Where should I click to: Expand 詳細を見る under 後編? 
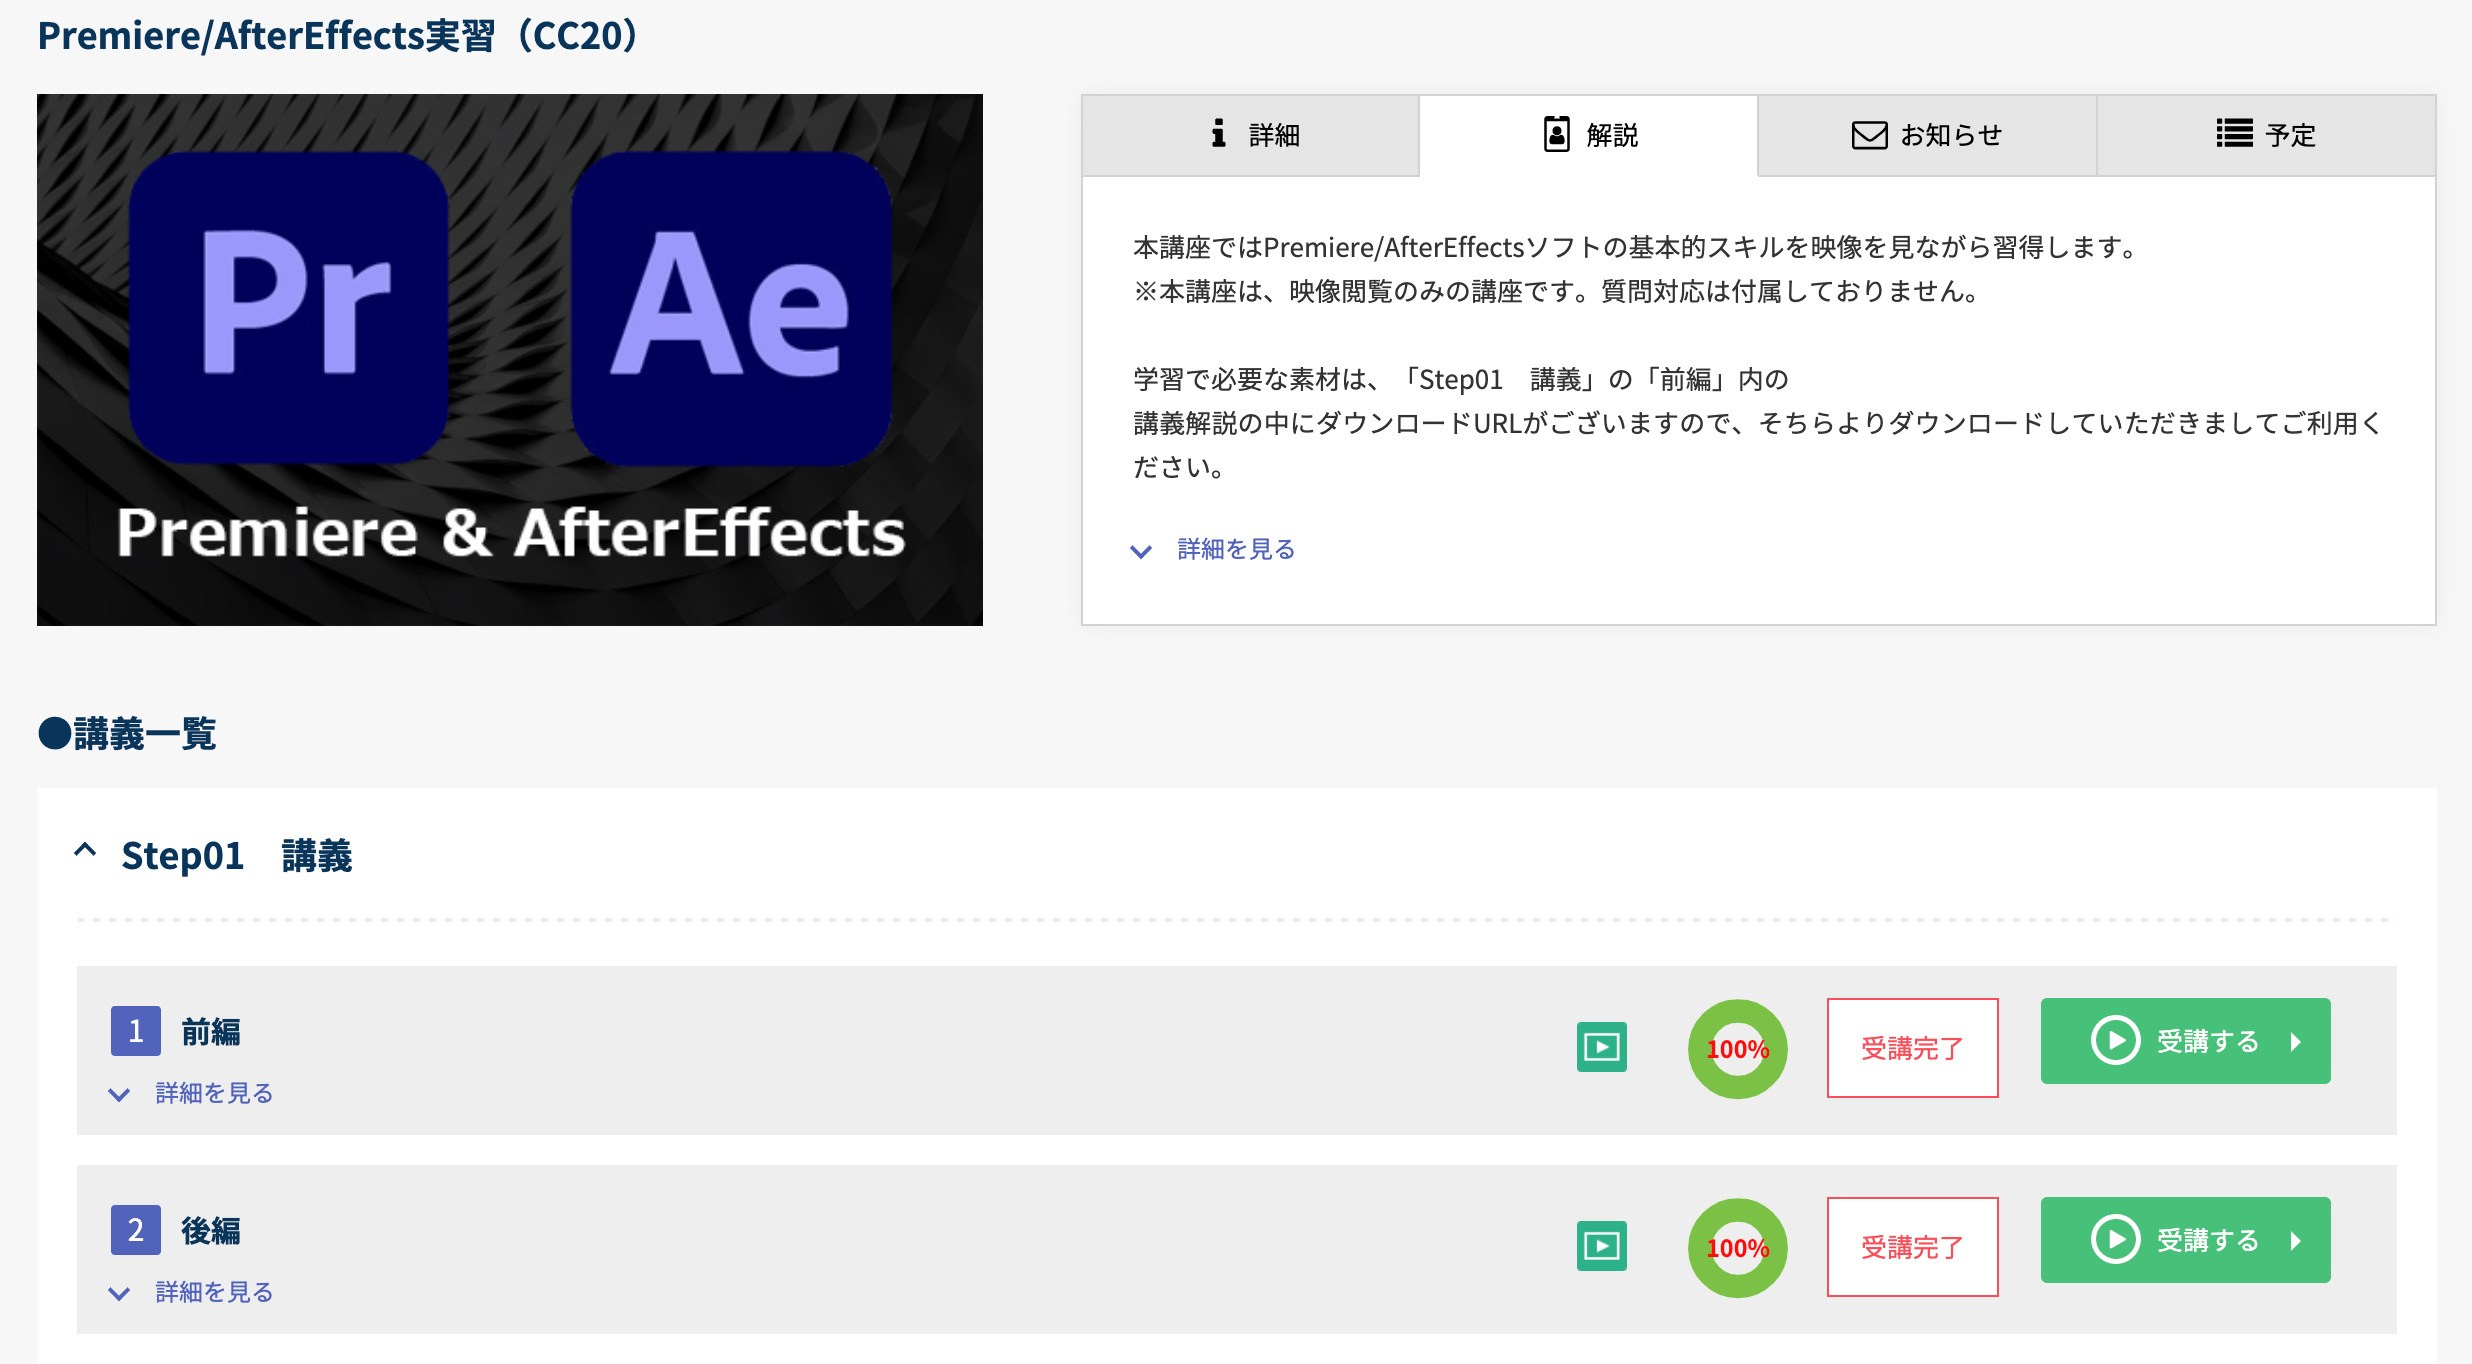pos(214,1292)
